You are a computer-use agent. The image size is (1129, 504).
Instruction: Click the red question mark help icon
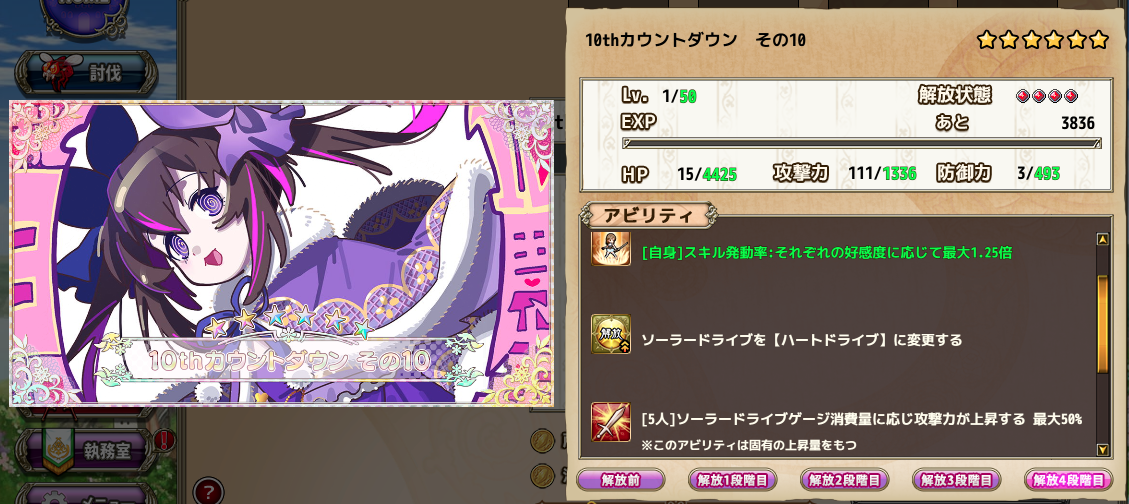(209, 492)
